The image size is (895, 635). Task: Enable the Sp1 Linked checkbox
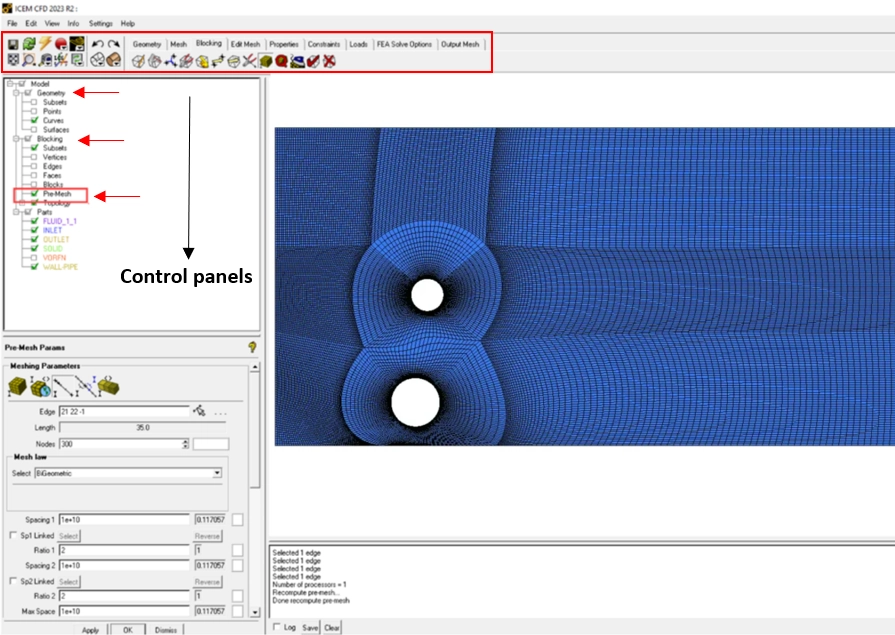click(x=12, y=536)
